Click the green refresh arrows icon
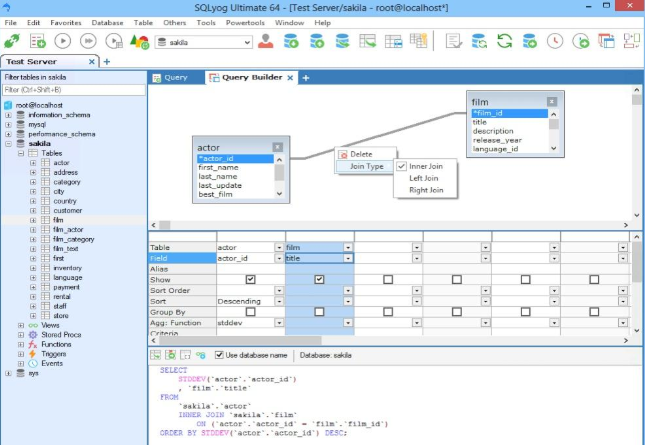 (504, 41)
